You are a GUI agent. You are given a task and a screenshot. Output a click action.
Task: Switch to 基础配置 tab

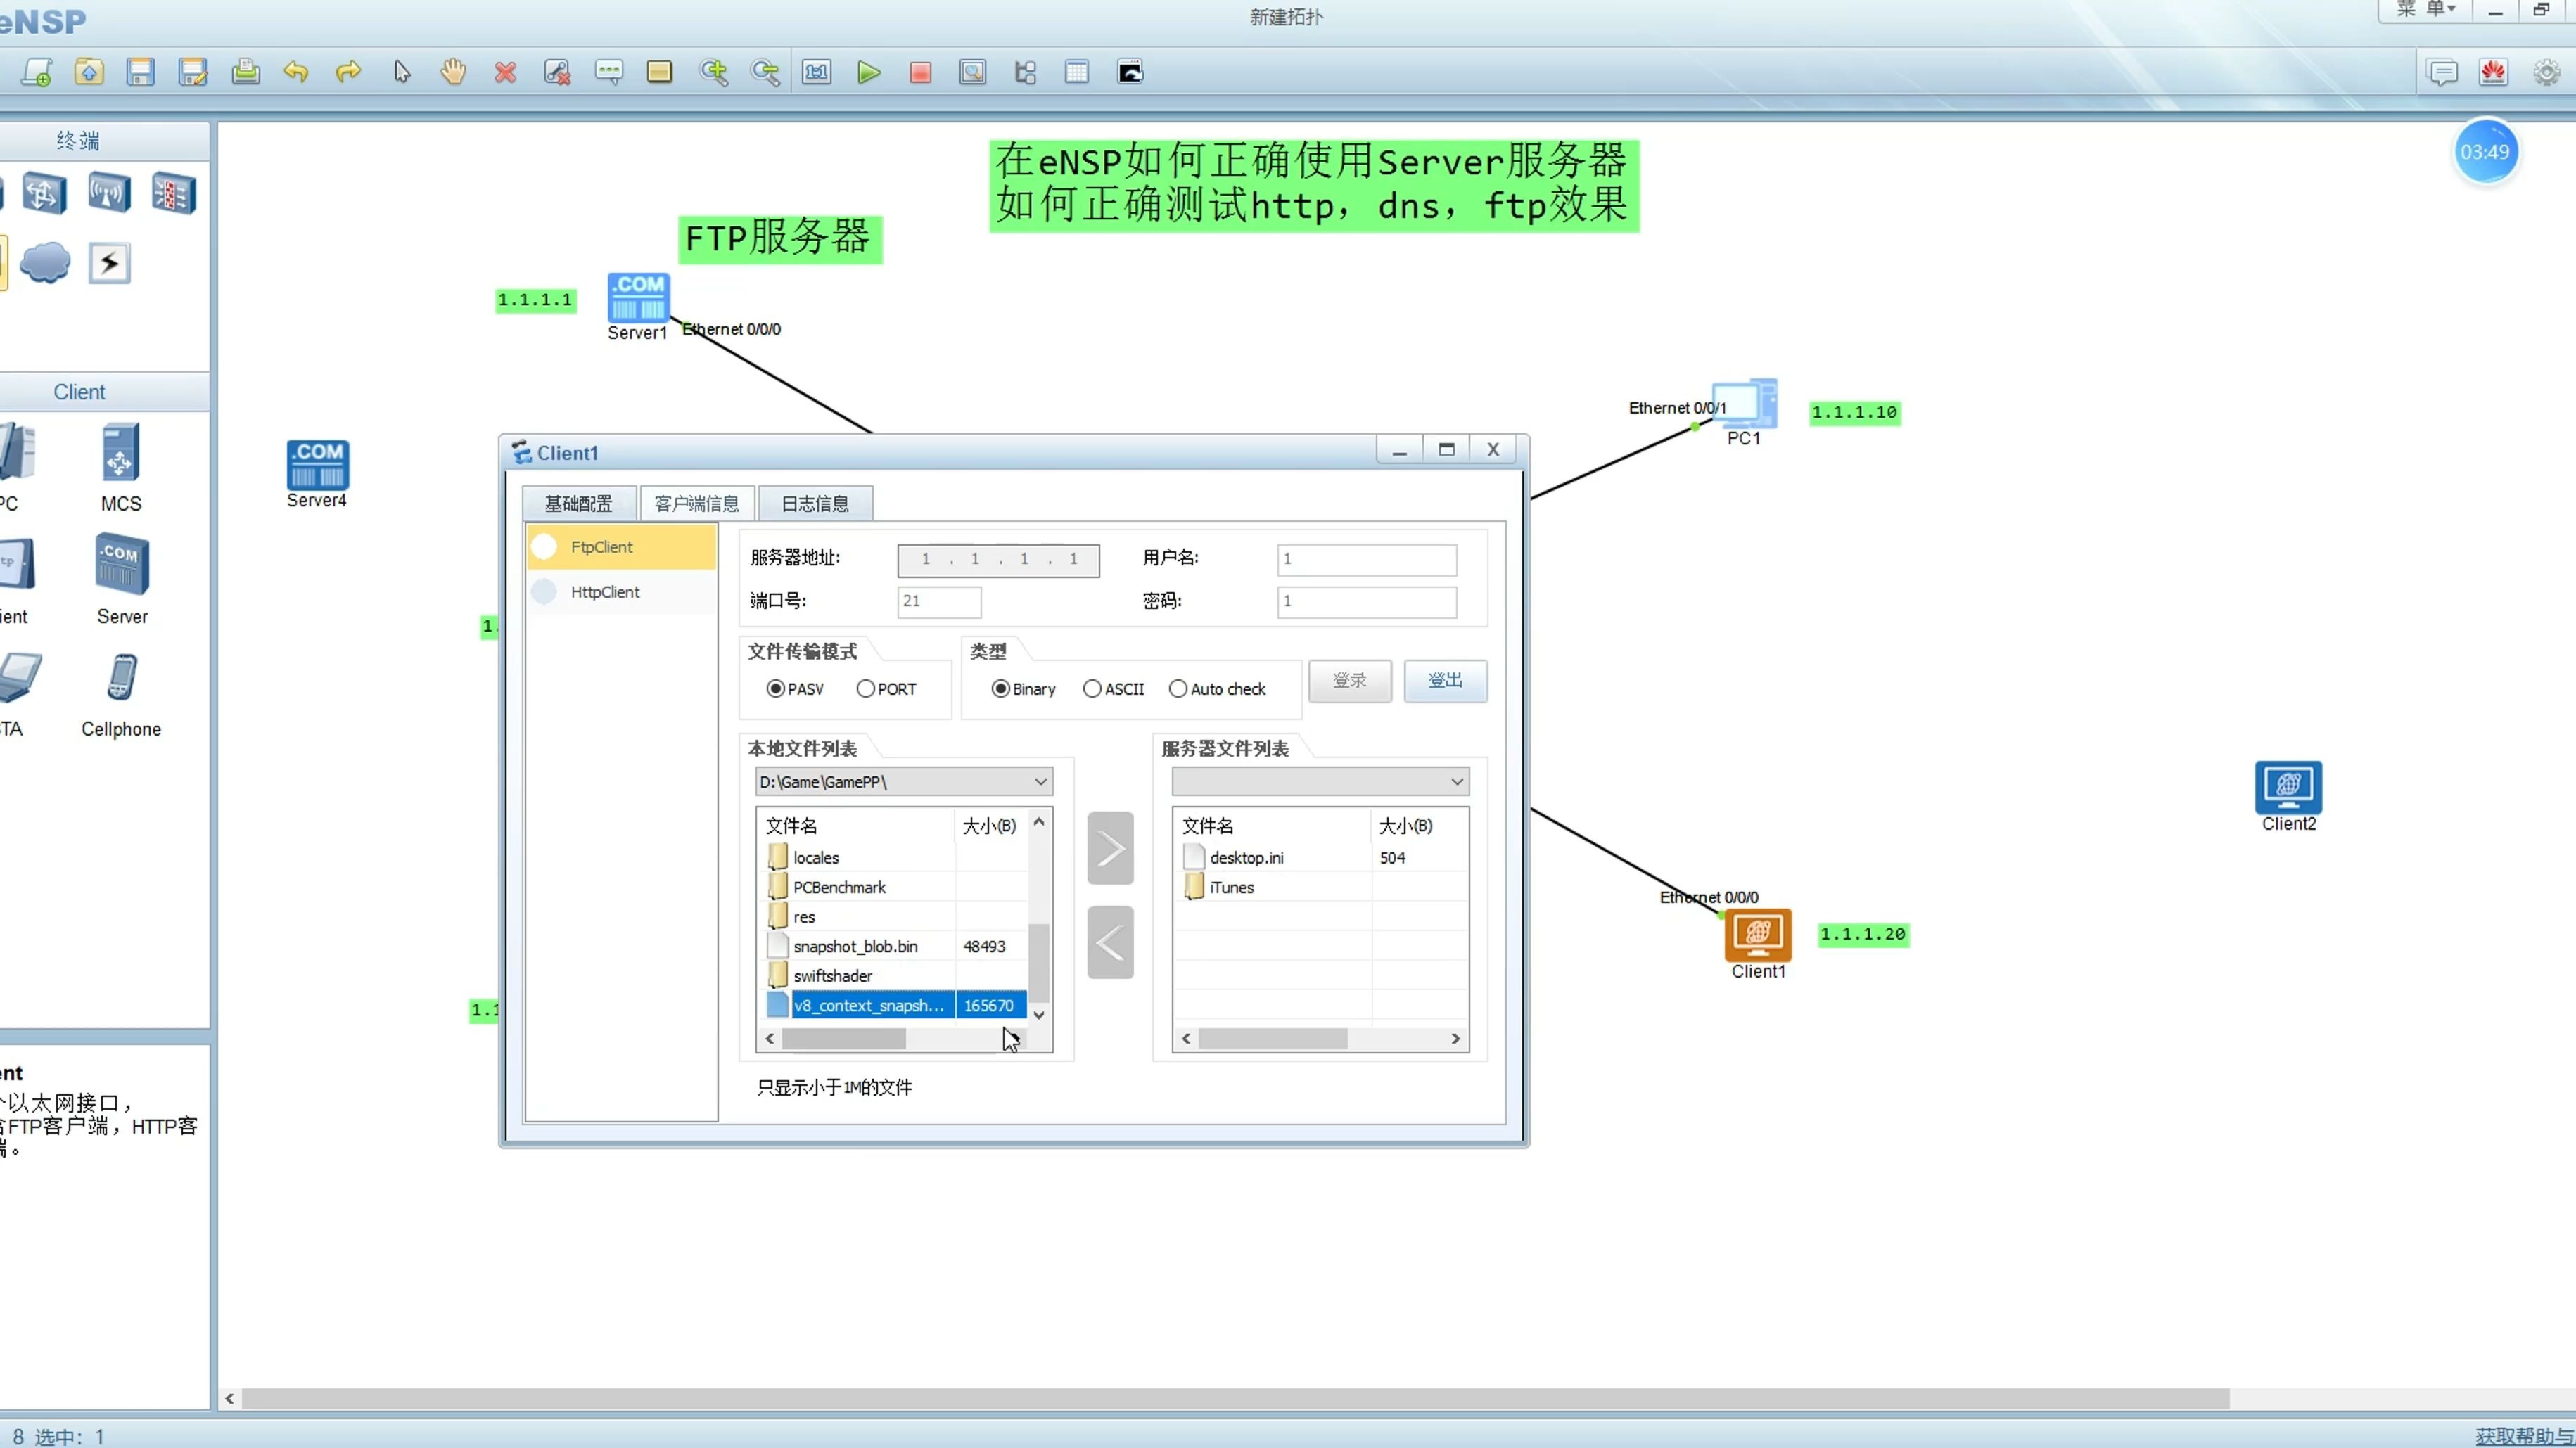click(x=578, y=503)
